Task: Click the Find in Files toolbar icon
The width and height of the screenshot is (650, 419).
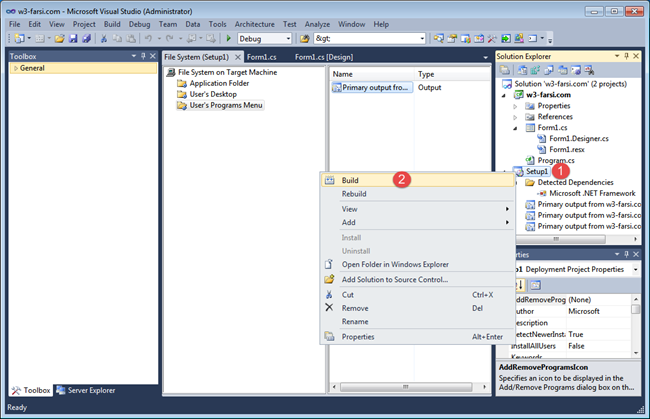Action: (x=305, y=39)
